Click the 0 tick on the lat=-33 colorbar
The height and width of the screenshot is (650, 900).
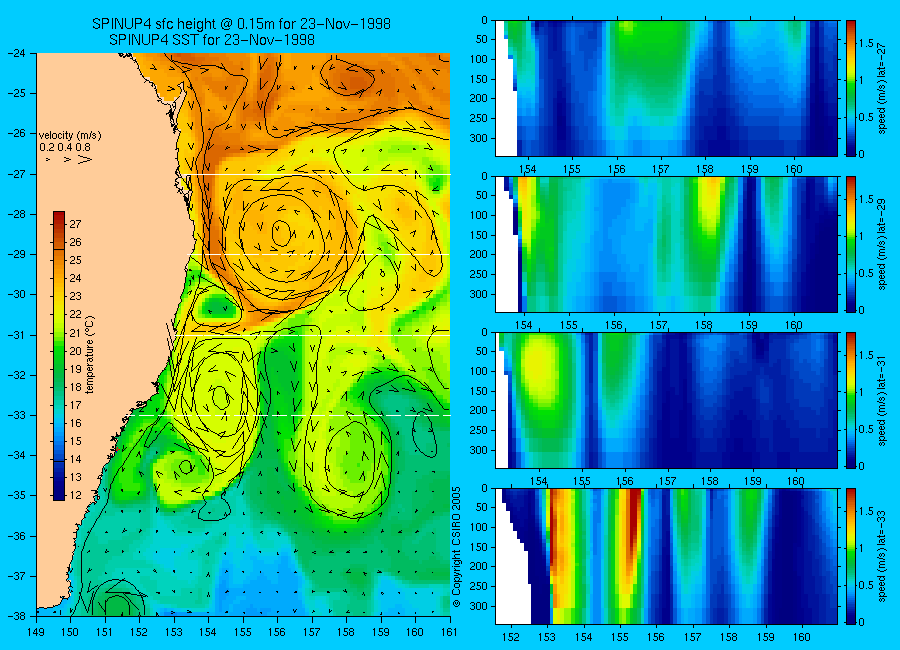[x=862, y=622]
